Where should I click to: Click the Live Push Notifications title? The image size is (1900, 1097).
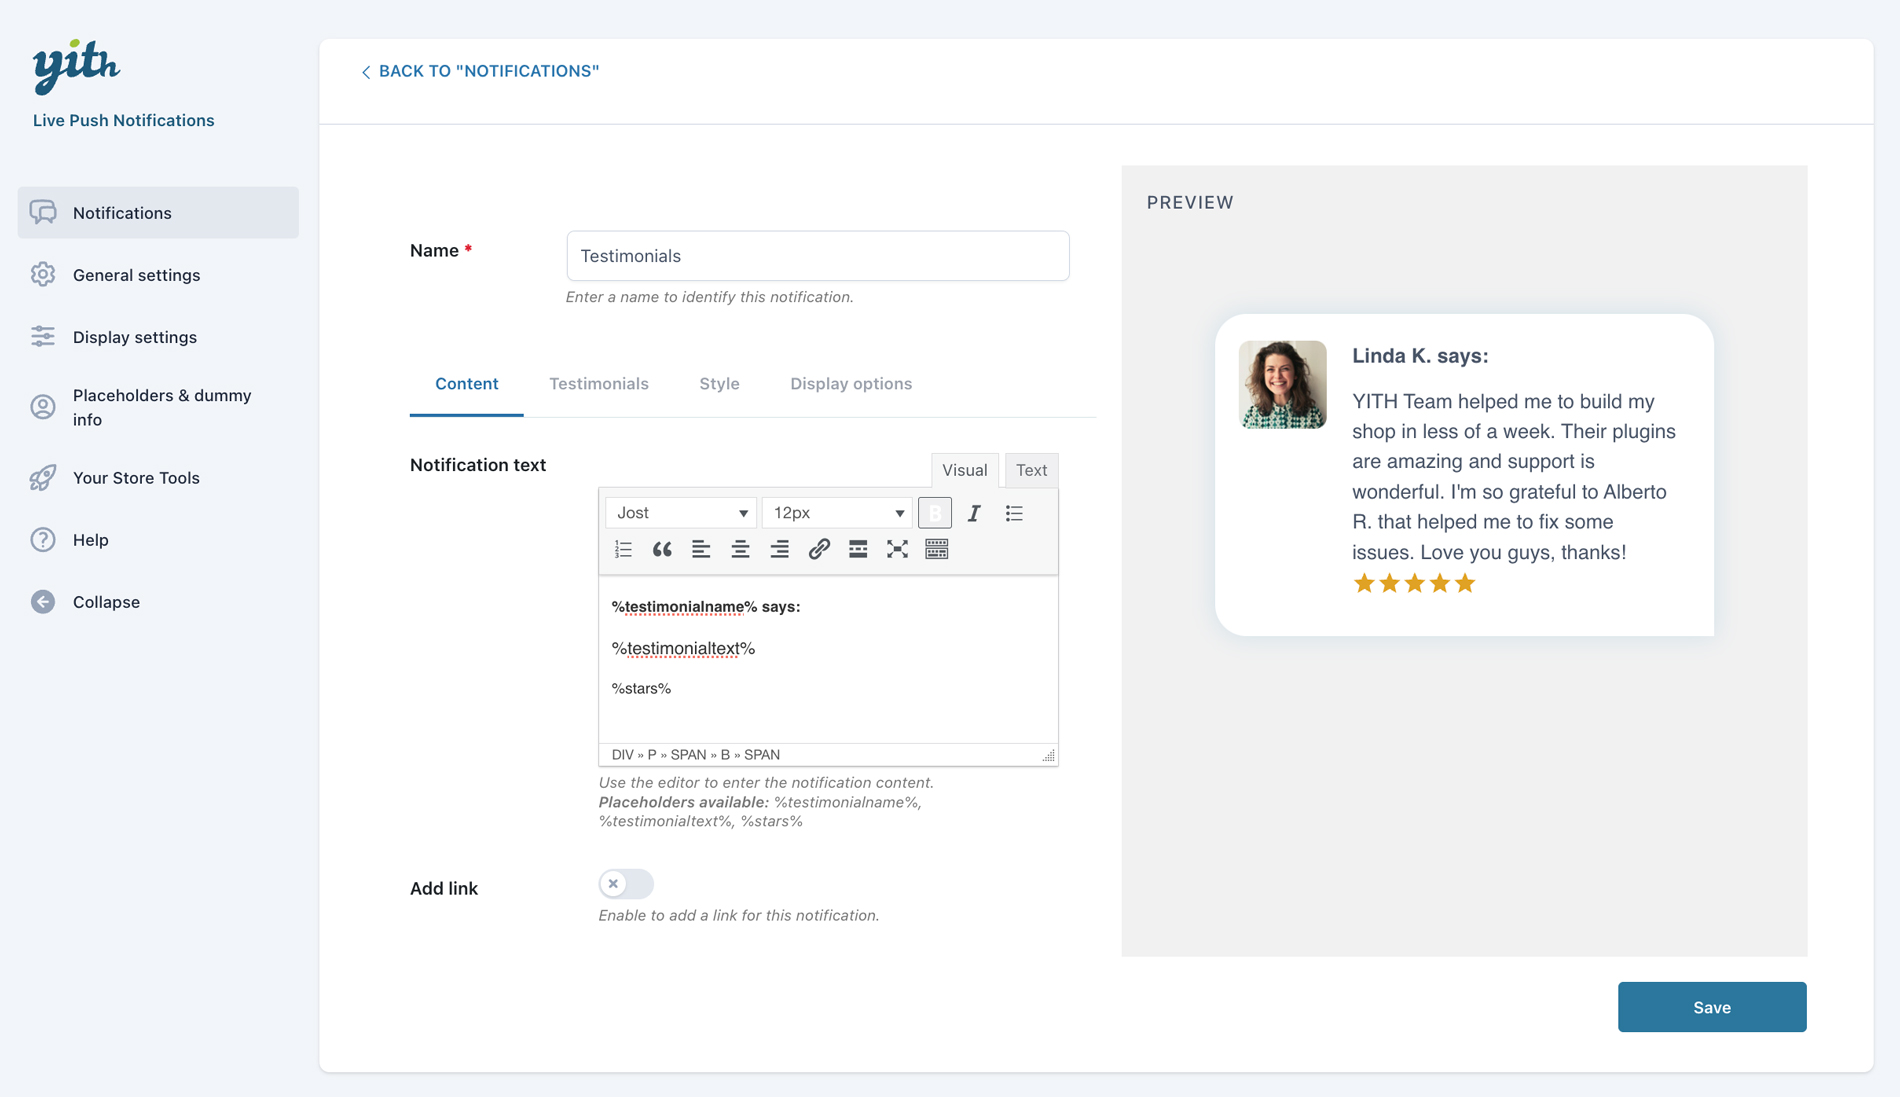click(124, 120)
